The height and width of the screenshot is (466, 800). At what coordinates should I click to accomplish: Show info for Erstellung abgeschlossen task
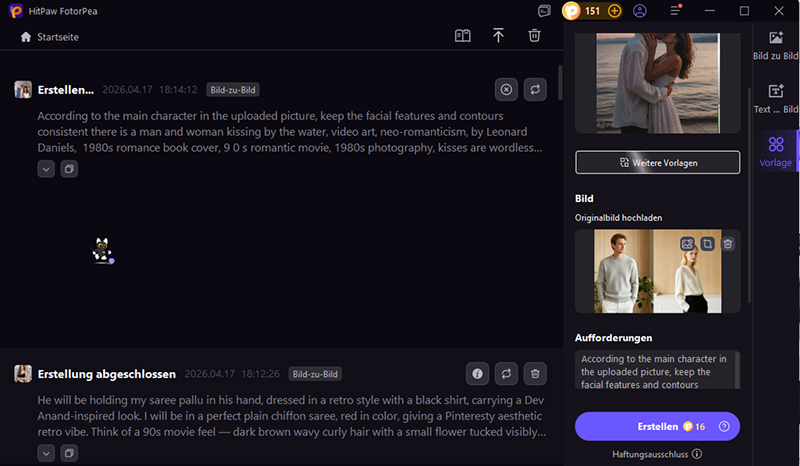pyautogui.click(x=478, y=374)
